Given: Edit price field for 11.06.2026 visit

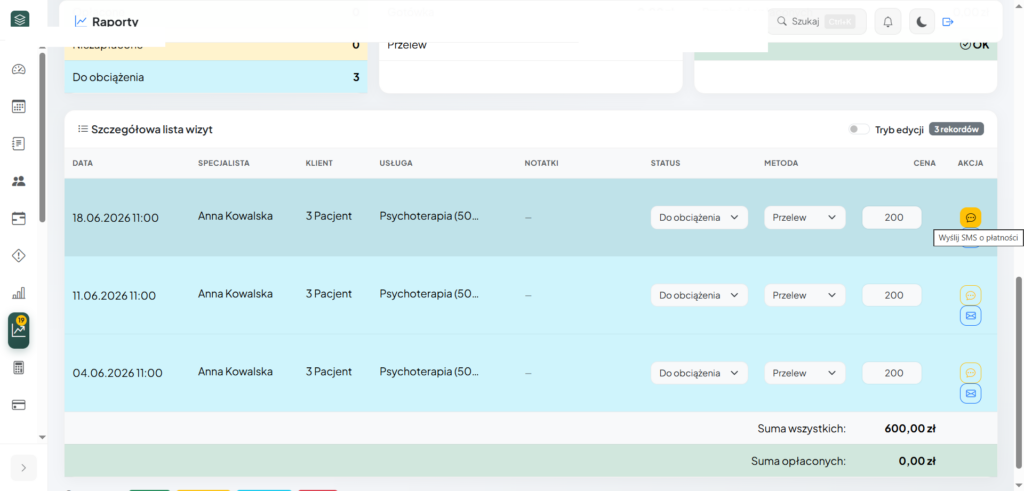Looking at the screenshot, I should [892, 295].
